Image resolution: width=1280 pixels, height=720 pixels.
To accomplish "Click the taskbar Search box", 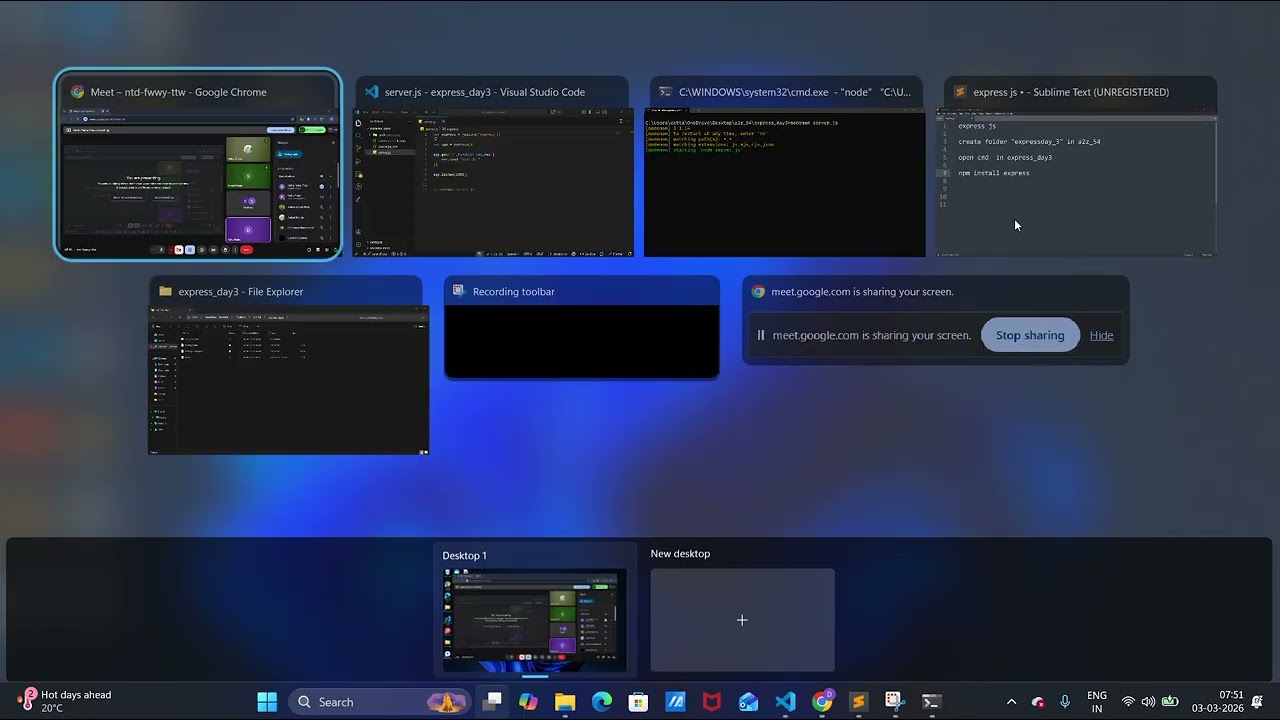I will coord(380,702).
